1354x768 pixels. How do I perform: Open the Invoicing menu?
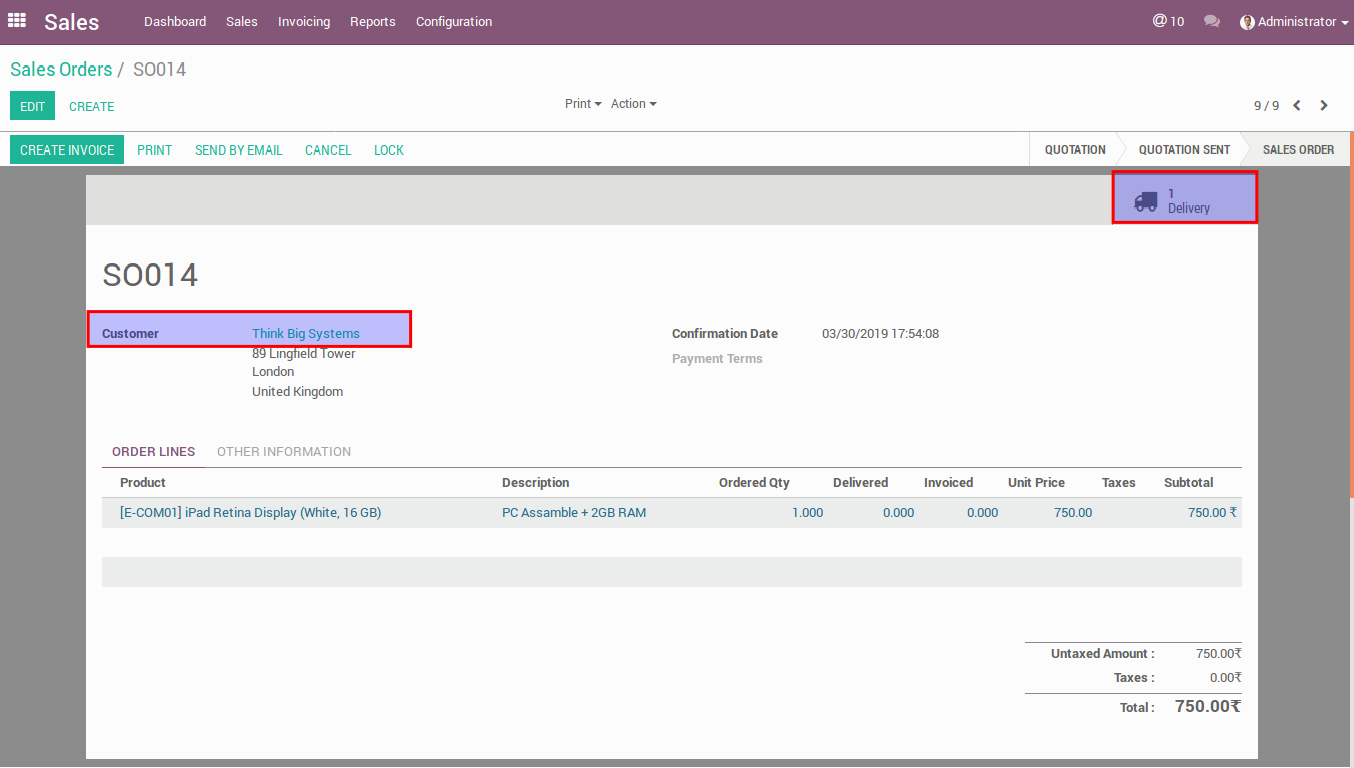(x=304, y=21)
